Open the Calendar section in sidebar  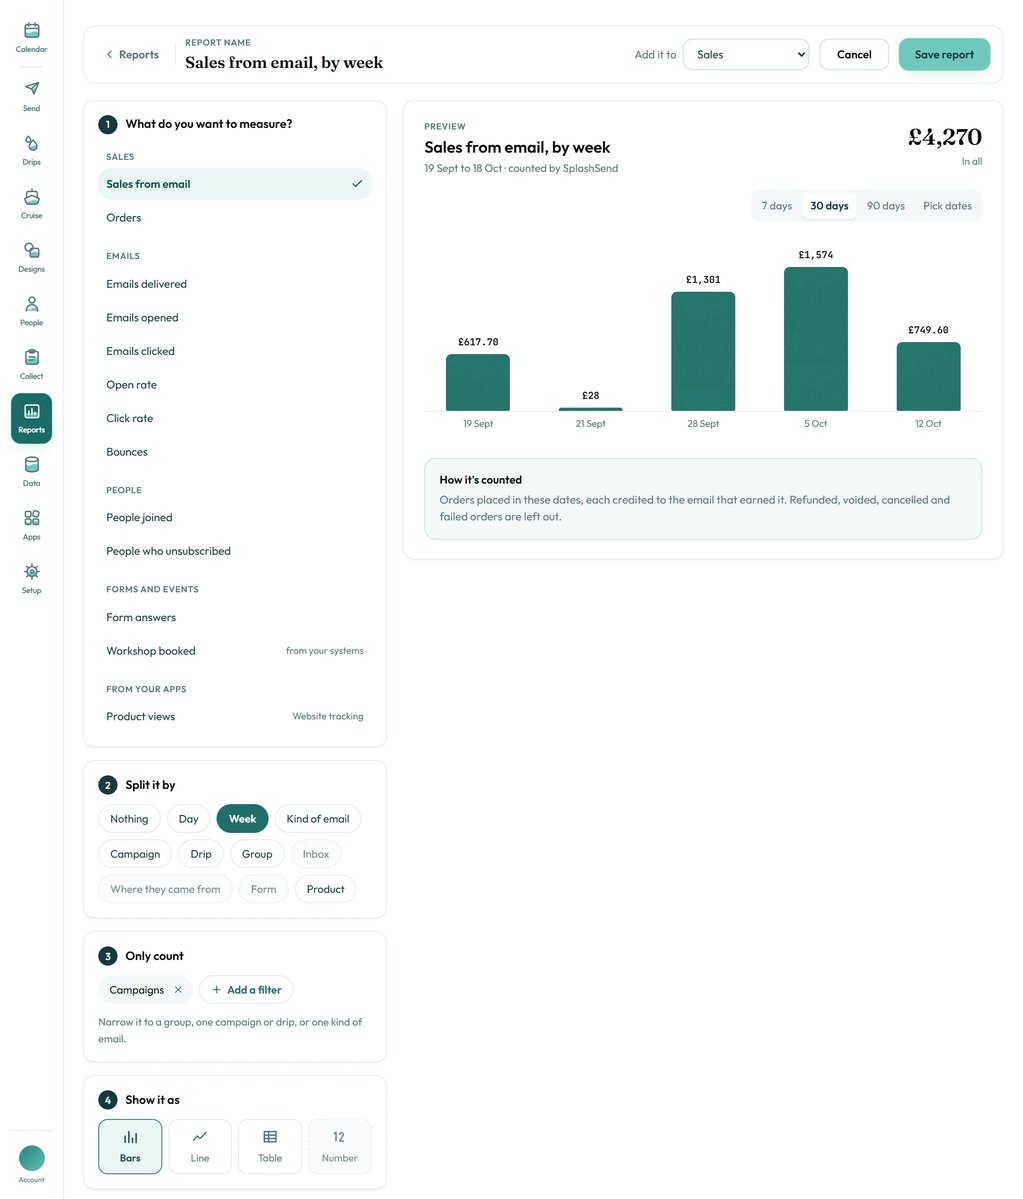coord(31,37)
